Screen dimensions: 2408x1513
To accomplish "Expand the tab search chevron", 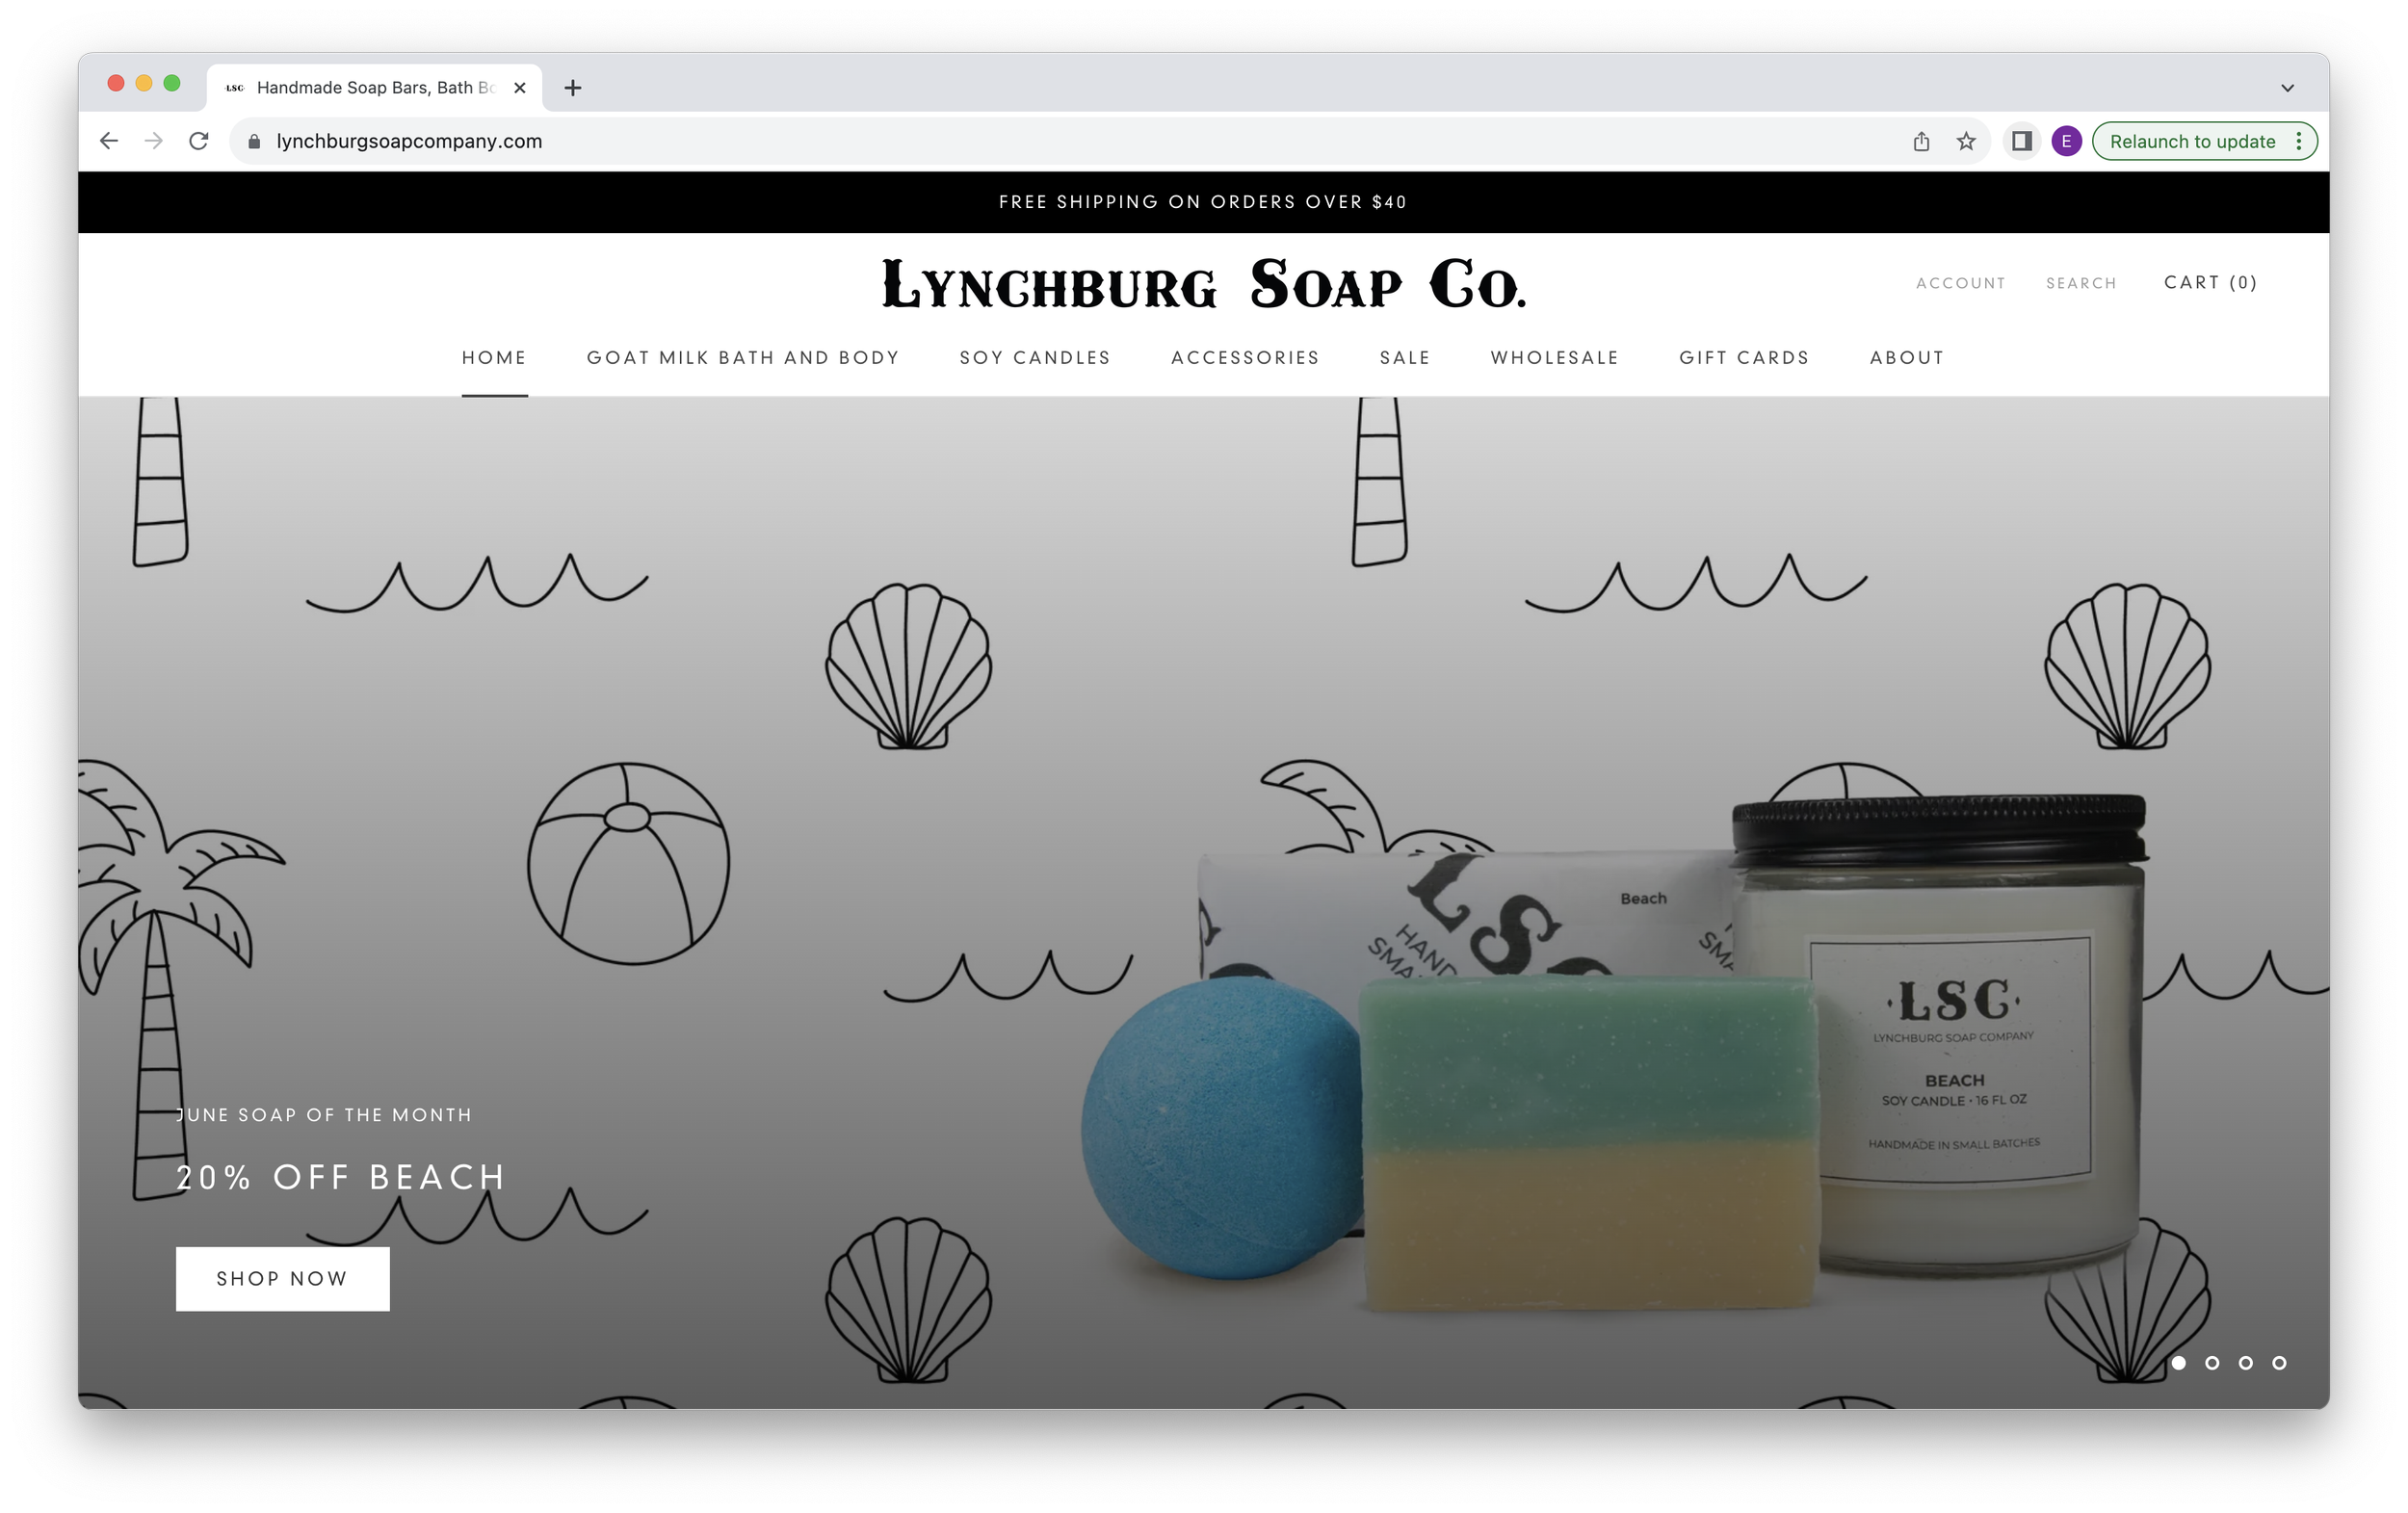I will pyautogui.click(x=2287, y=88).
